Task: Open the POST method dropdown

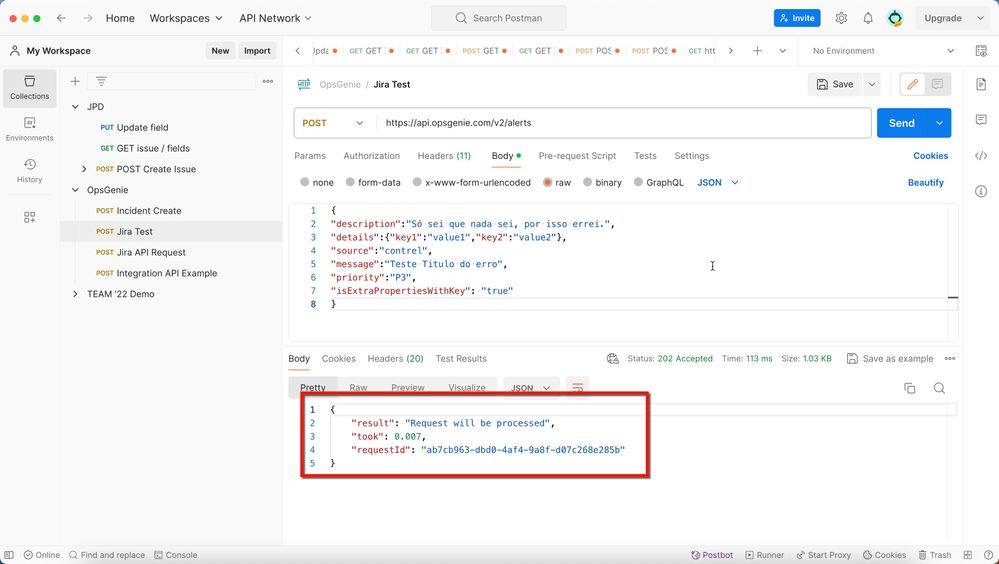Action: pyautogui.click(x=333, y=123)
